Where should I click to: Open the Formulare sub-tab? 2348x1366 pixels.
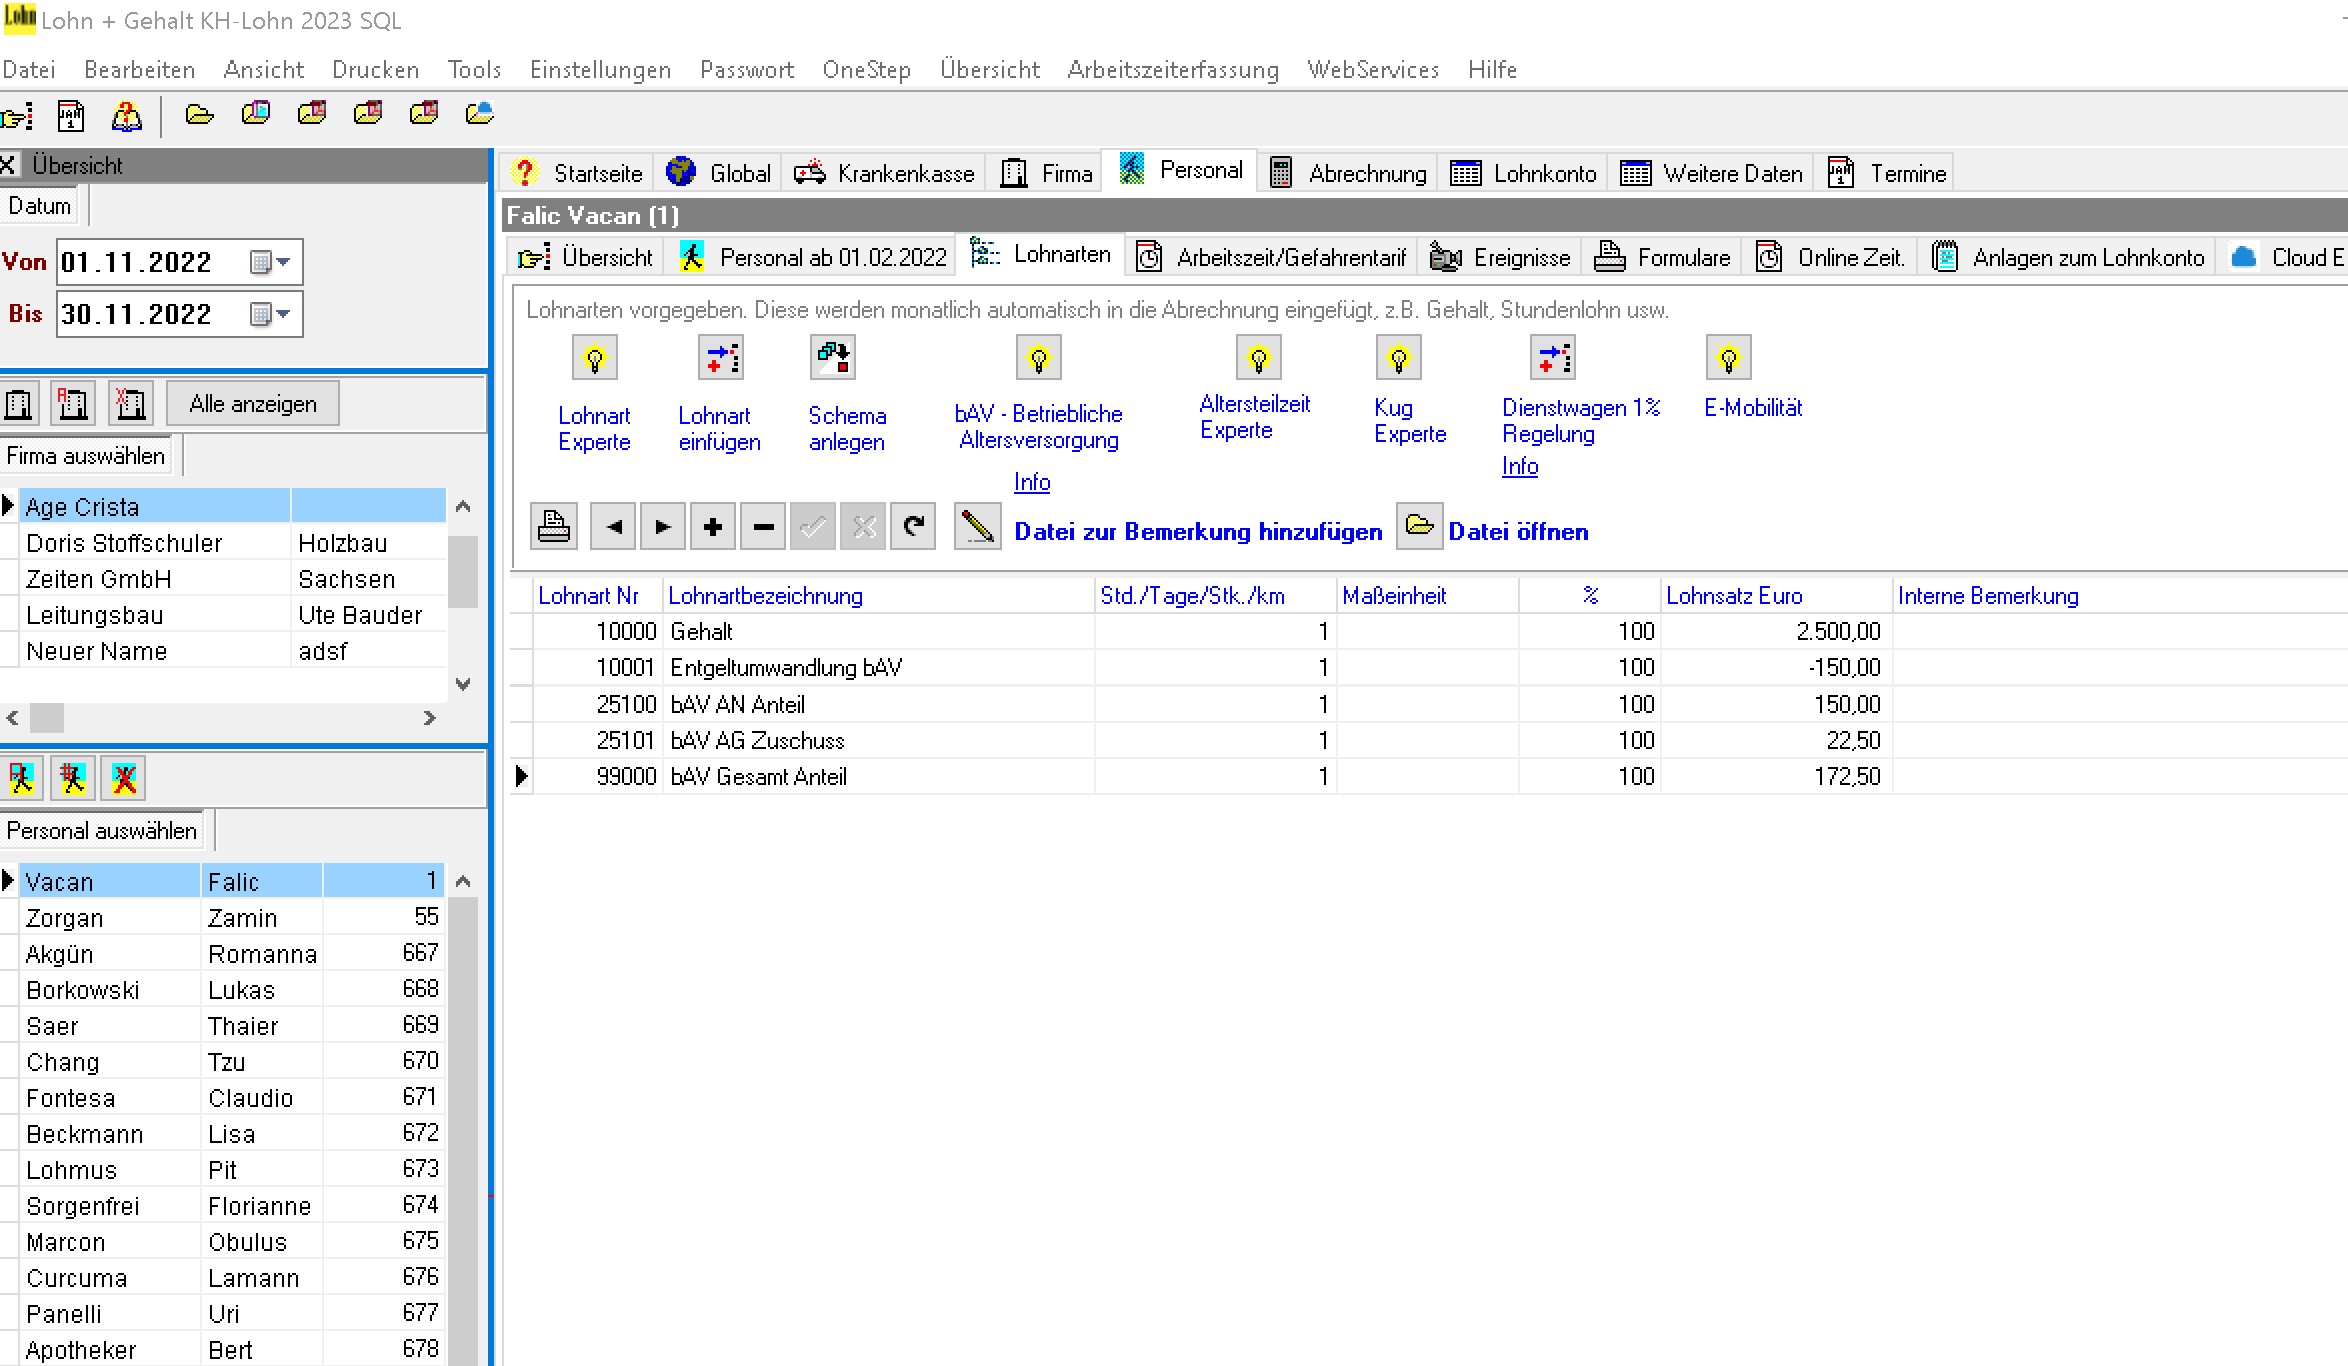click(x=1662, y=257)
